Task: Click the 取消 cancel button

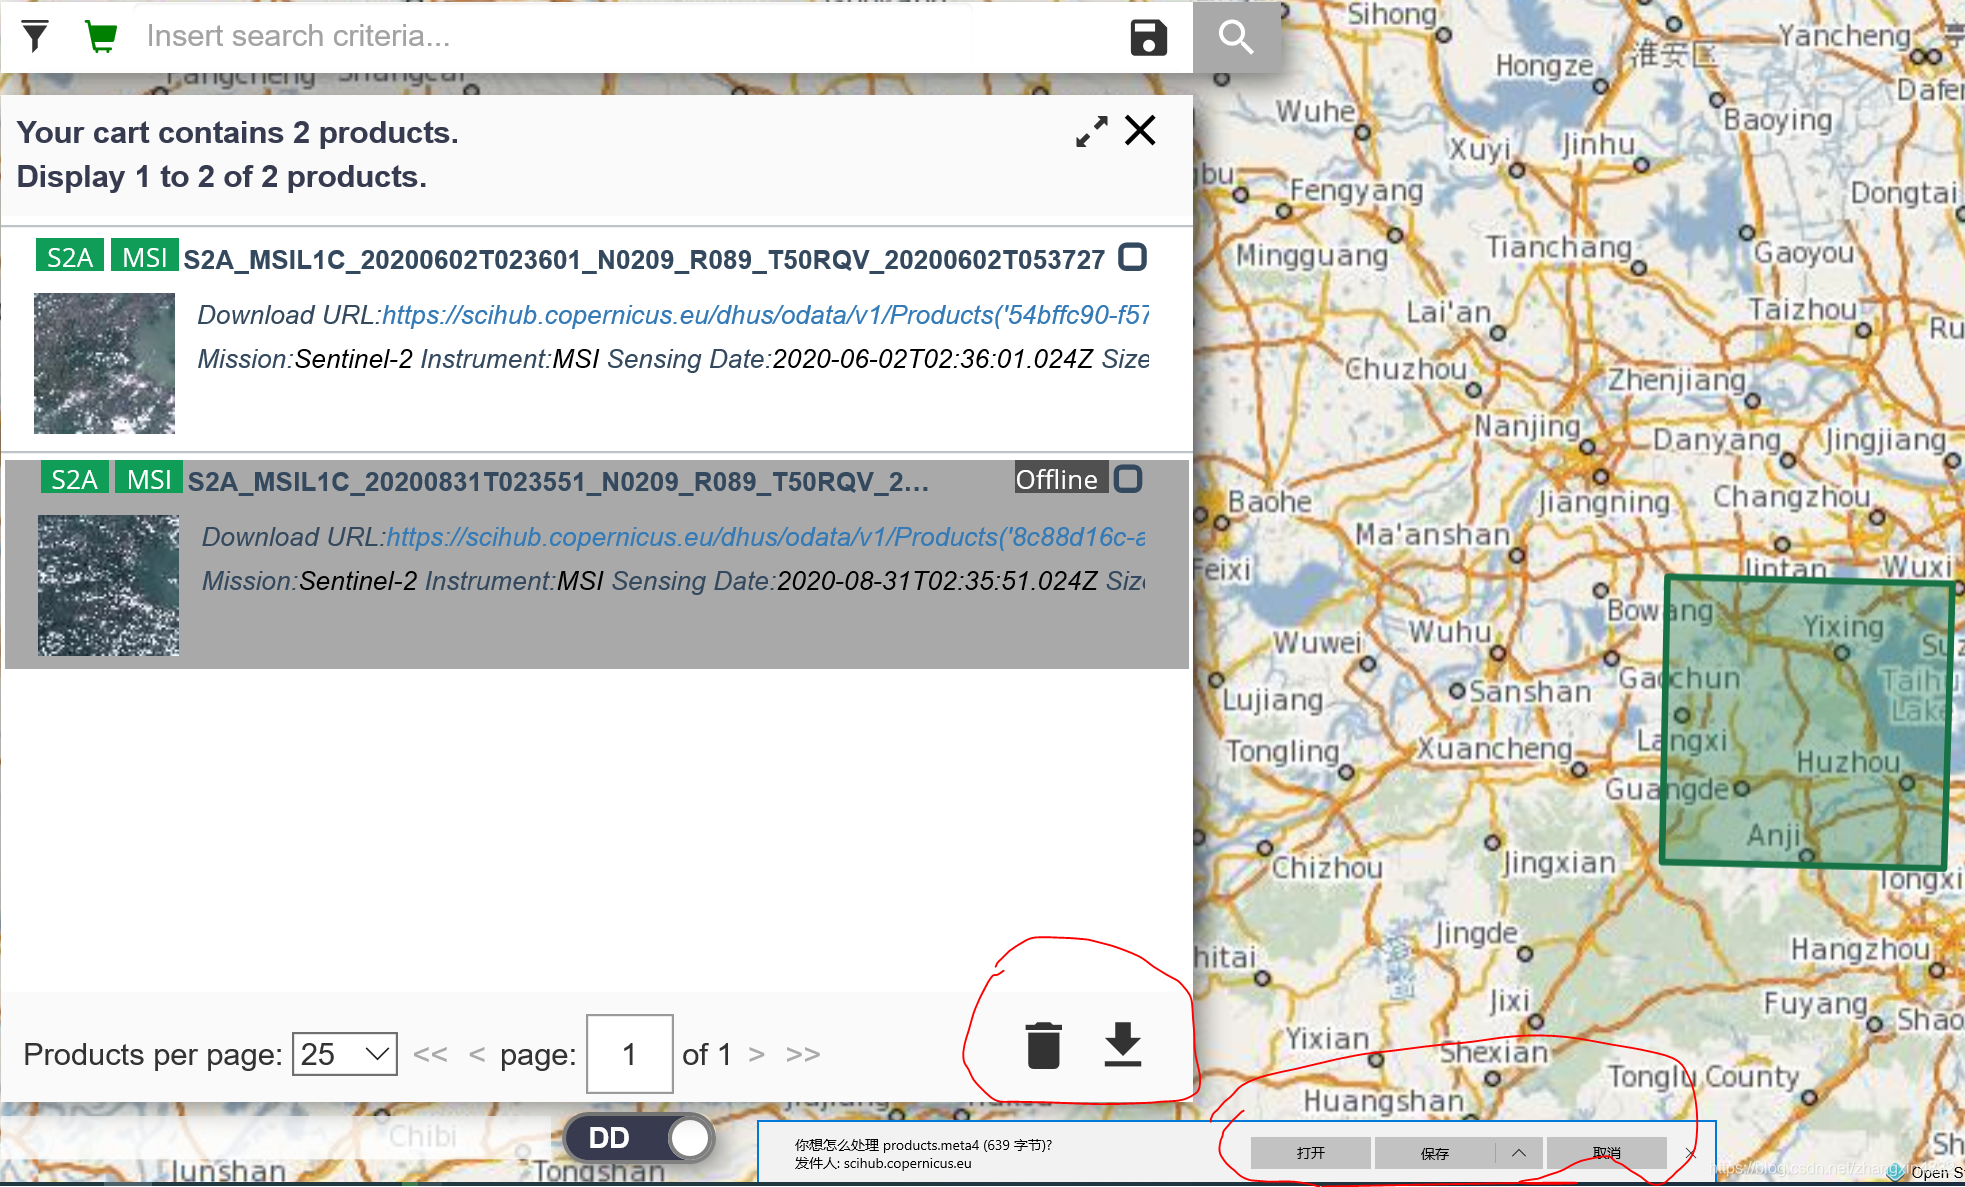Action: click(x=1606, y=1153)
